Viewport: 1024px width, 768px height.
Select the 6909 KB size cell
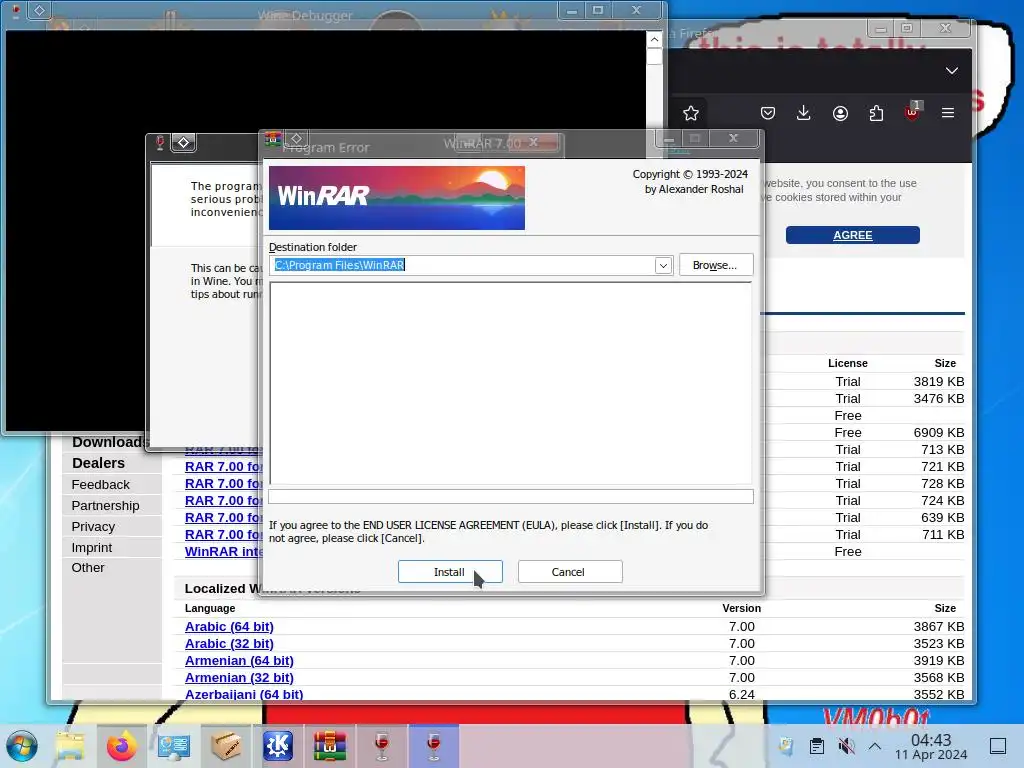click(x=938, y=432)
